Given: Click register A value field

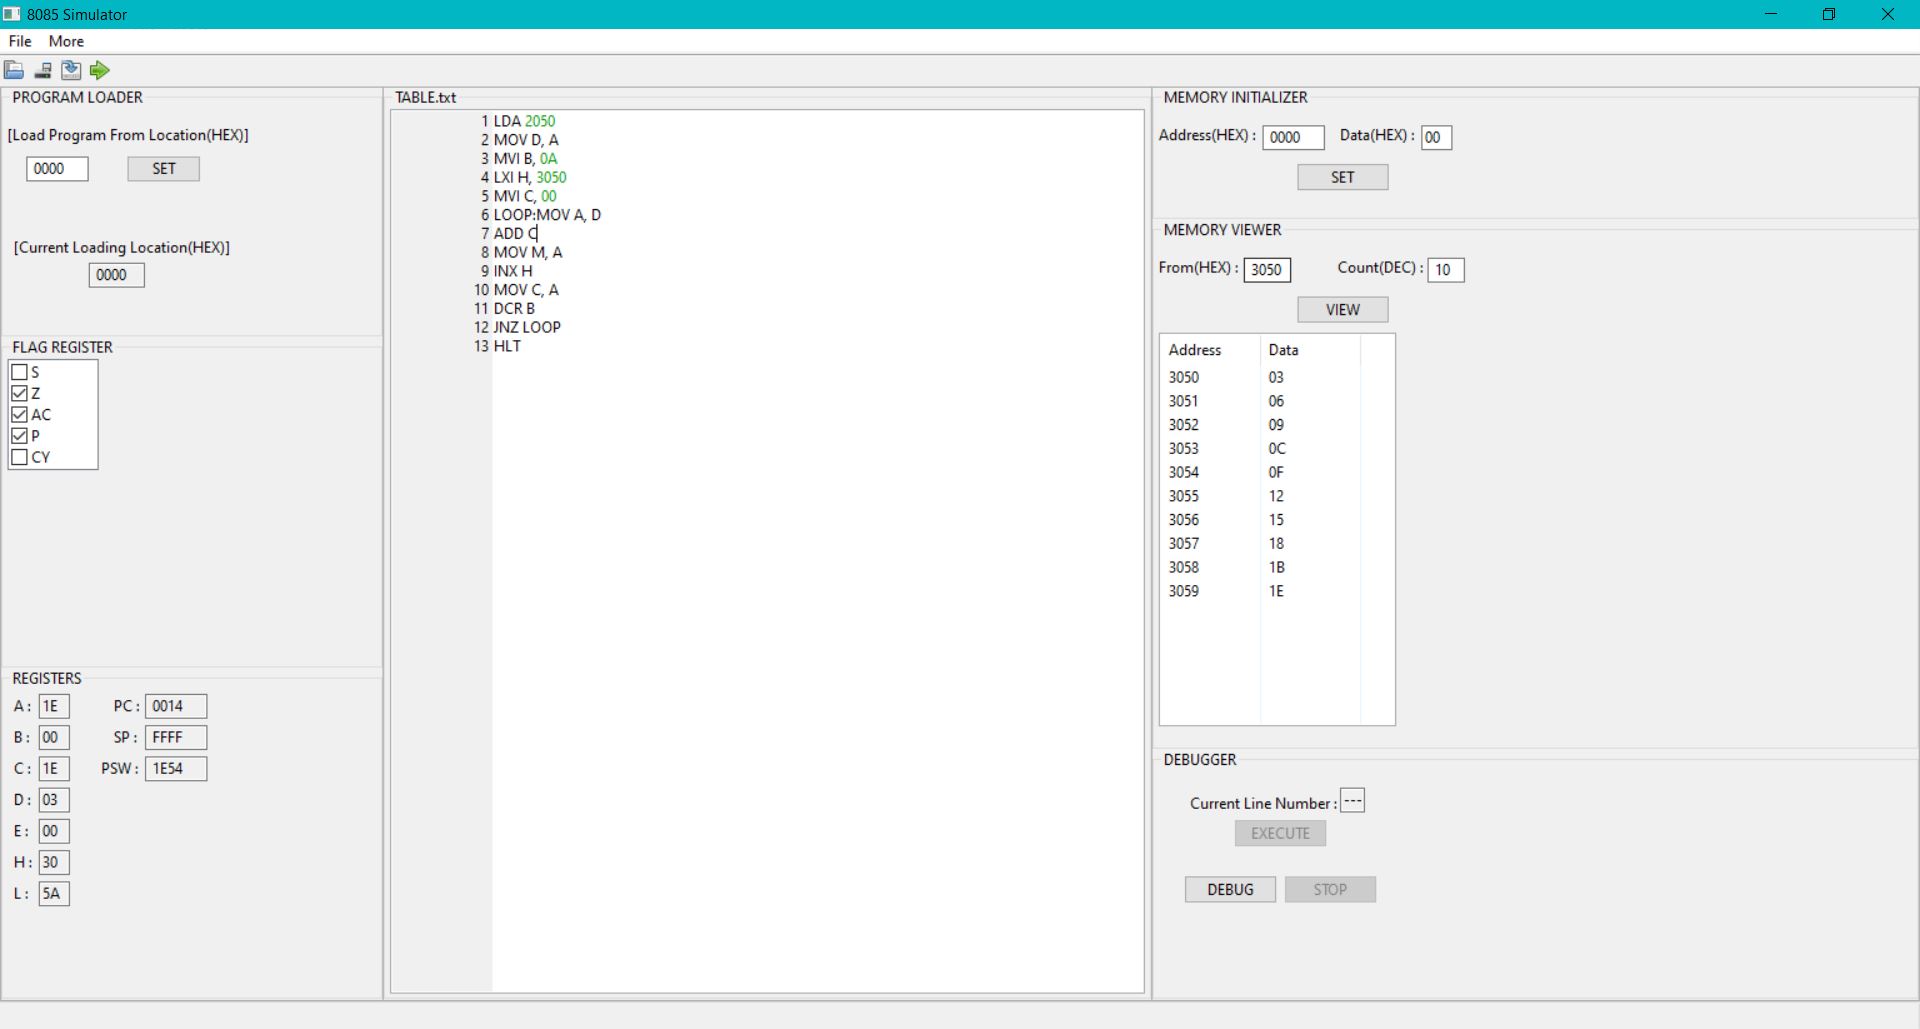Looking at the screenshot, I should point(54,706).
